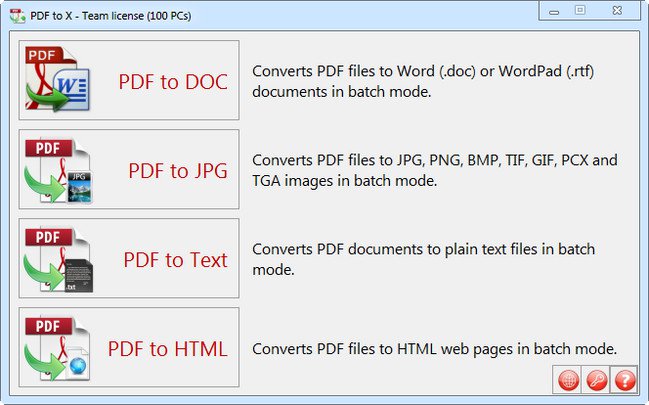Open help via the question mark icon

pyautogui.click(x=624, y=380)
